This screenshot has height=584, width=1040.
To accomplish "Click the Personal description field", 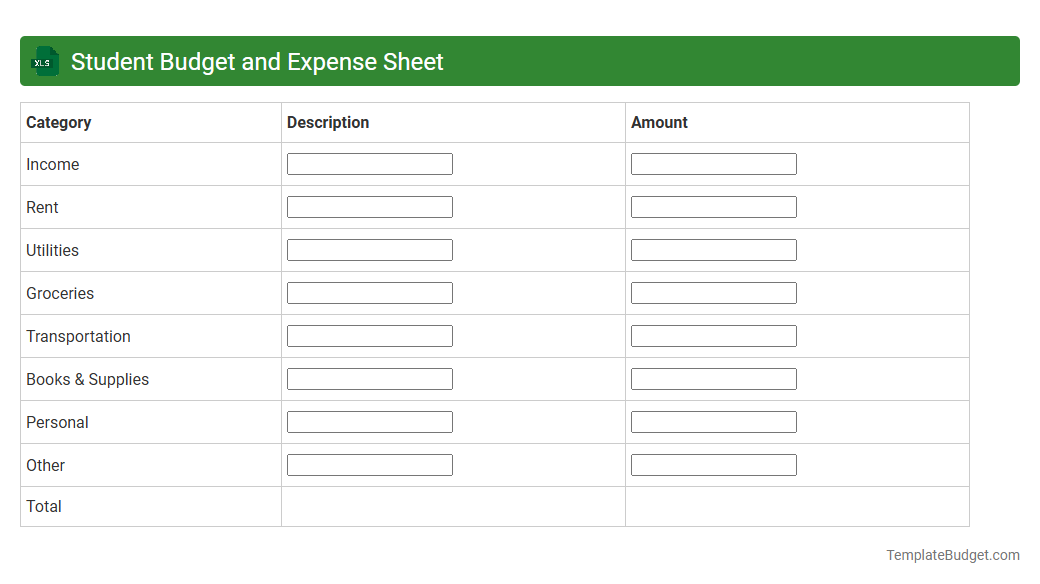I will coord(369,421).
